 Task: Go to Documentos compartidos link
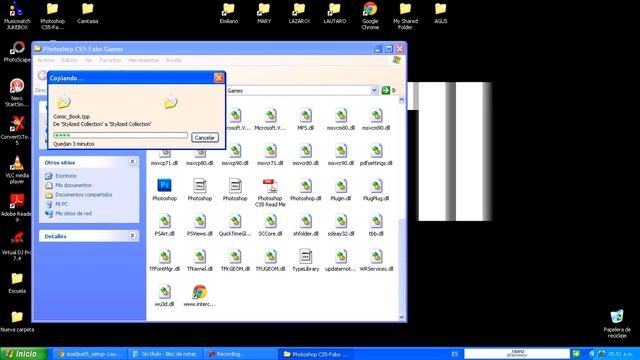point(83,195)
